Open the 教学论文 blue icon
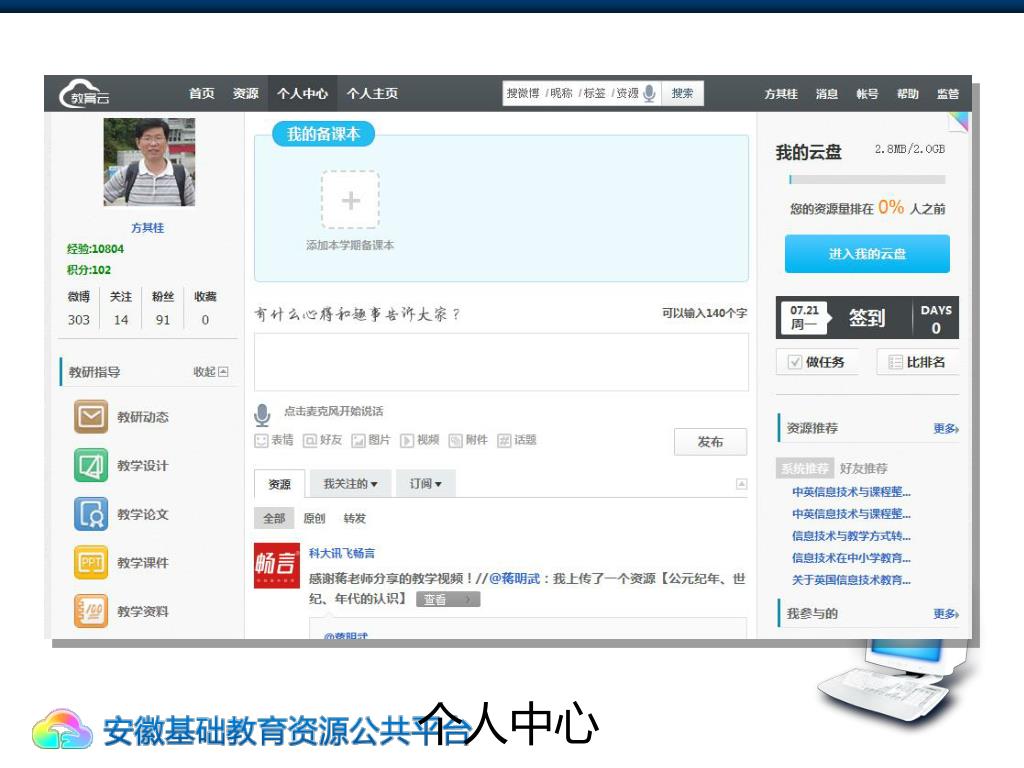 91,514
